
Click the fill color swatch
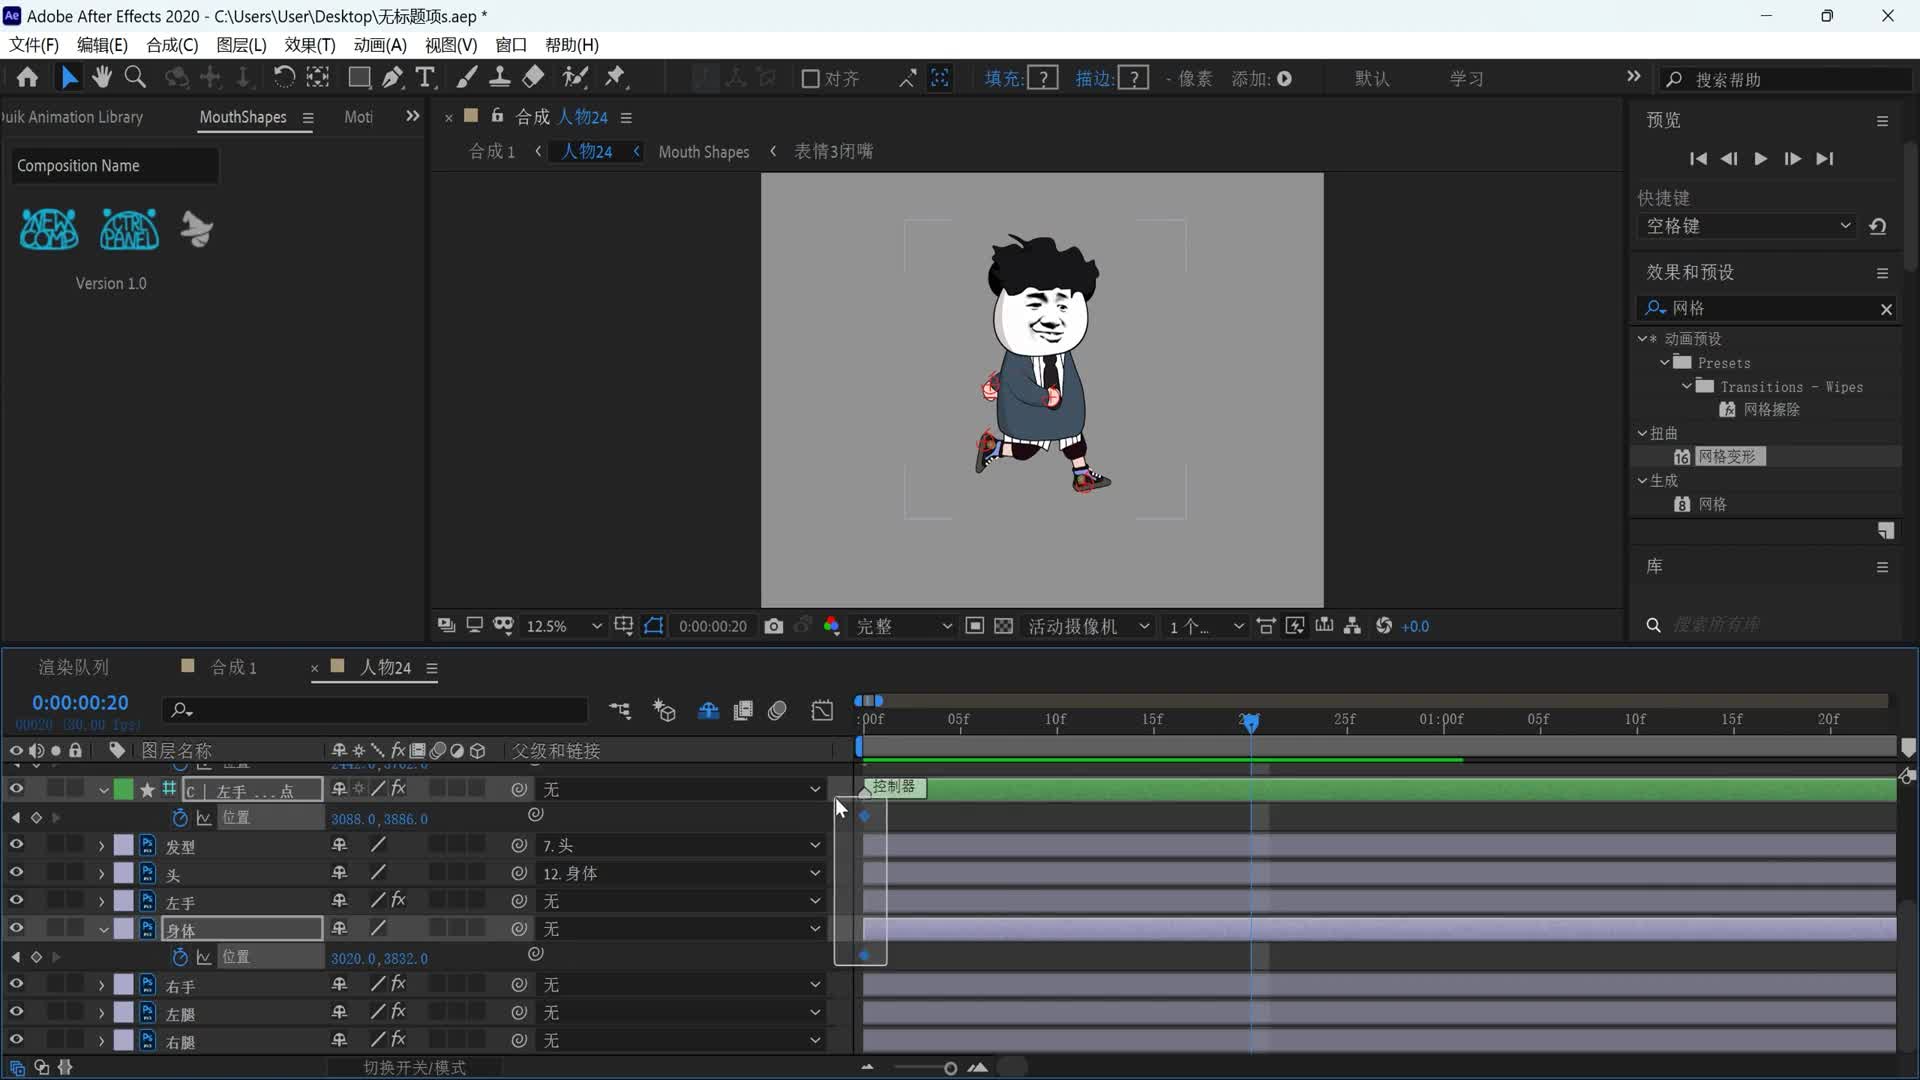[x=1043, y=78]
